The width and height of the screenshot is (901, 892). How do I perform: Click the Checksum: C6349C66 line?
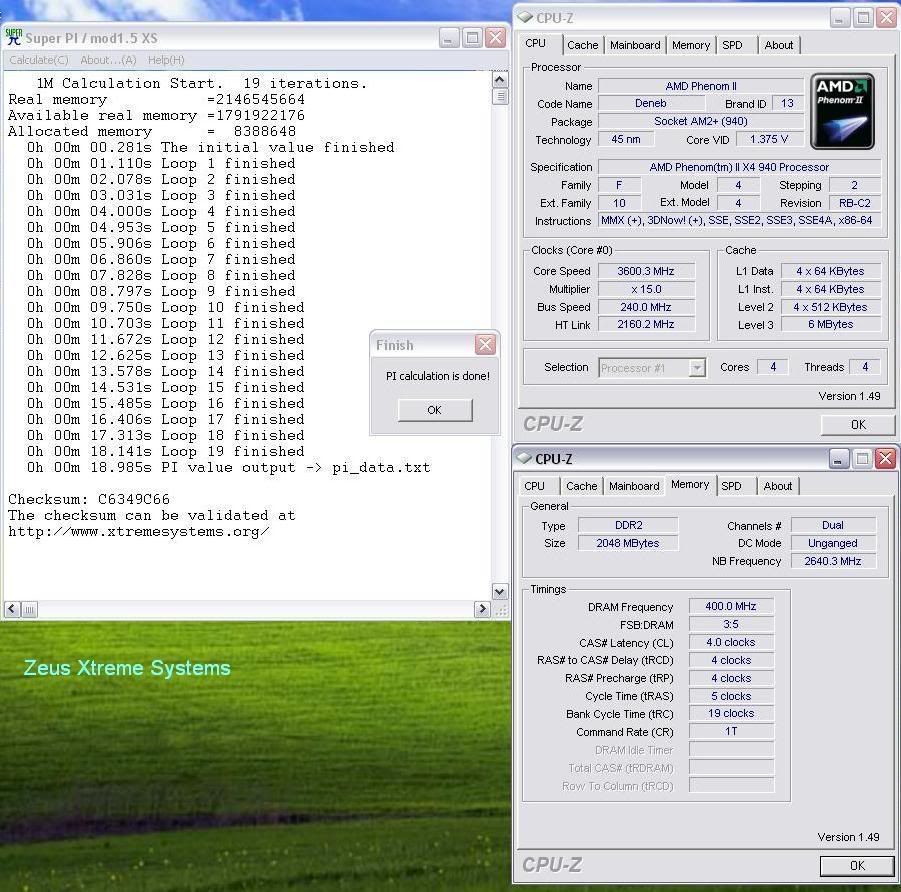89,499
